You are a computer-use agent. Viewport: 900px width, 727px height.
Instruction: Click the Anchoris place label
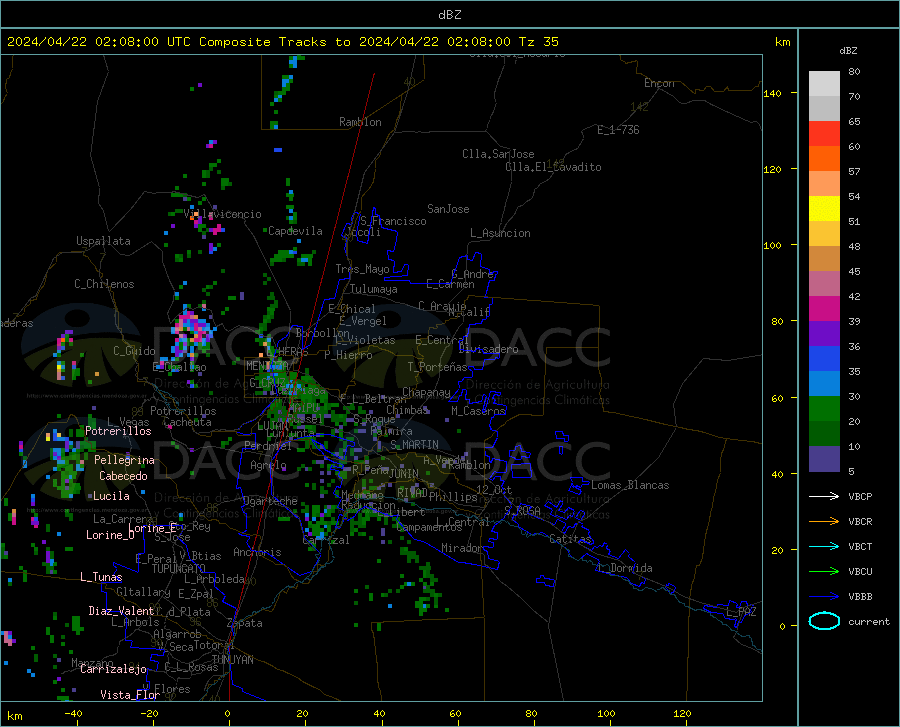(257, 552)
